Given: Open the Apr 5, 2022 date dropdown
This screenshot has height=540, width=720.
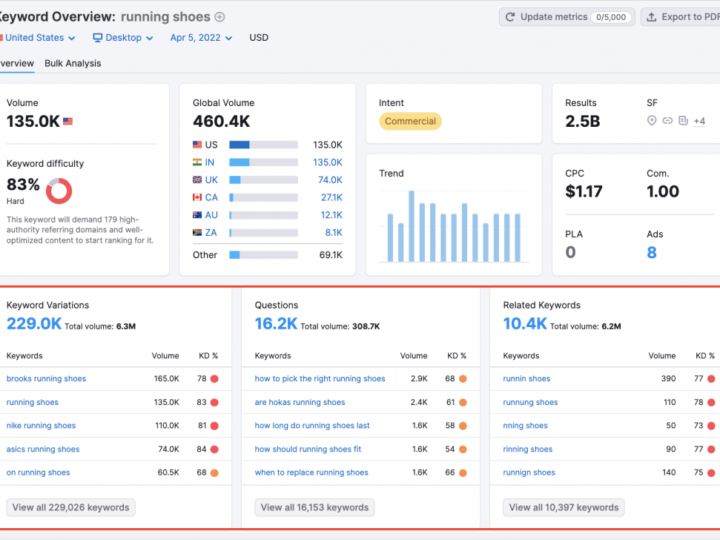Looking at the screenshot, I should 201,38.
